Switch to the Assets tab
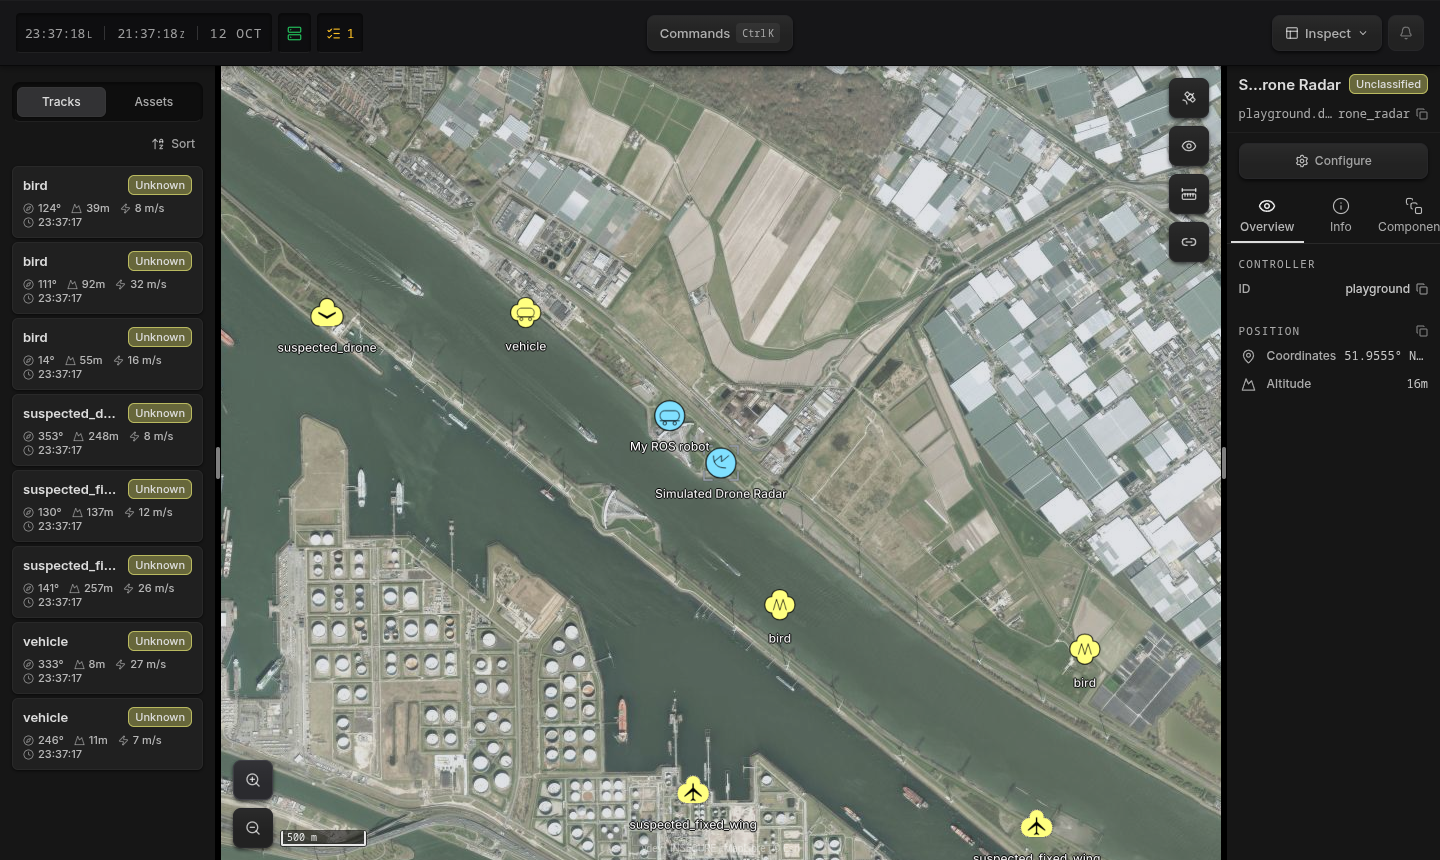 [x=154, y=102]
